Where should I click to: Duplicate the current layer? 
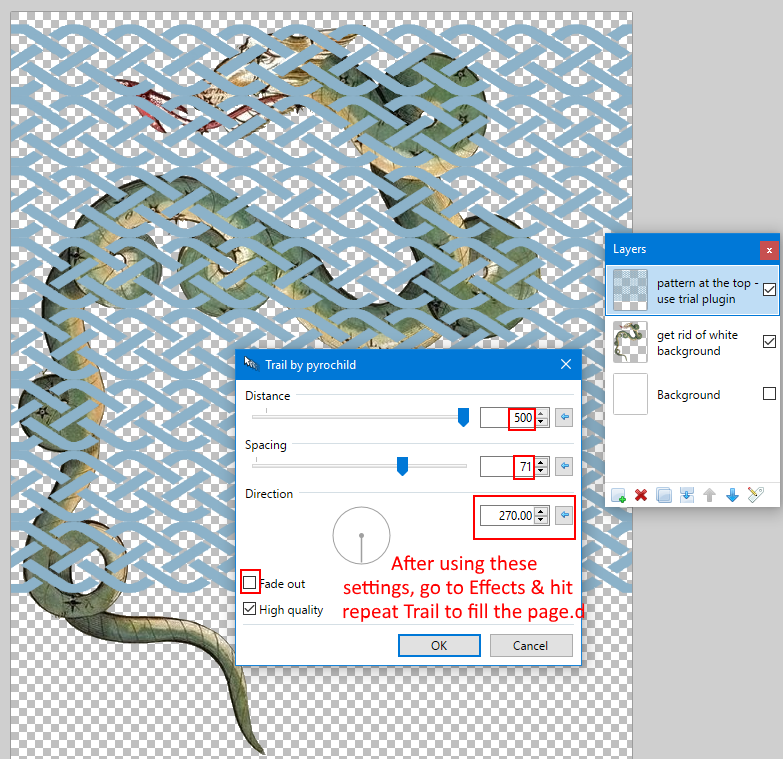pyautogui.click(x=664, y=495)
